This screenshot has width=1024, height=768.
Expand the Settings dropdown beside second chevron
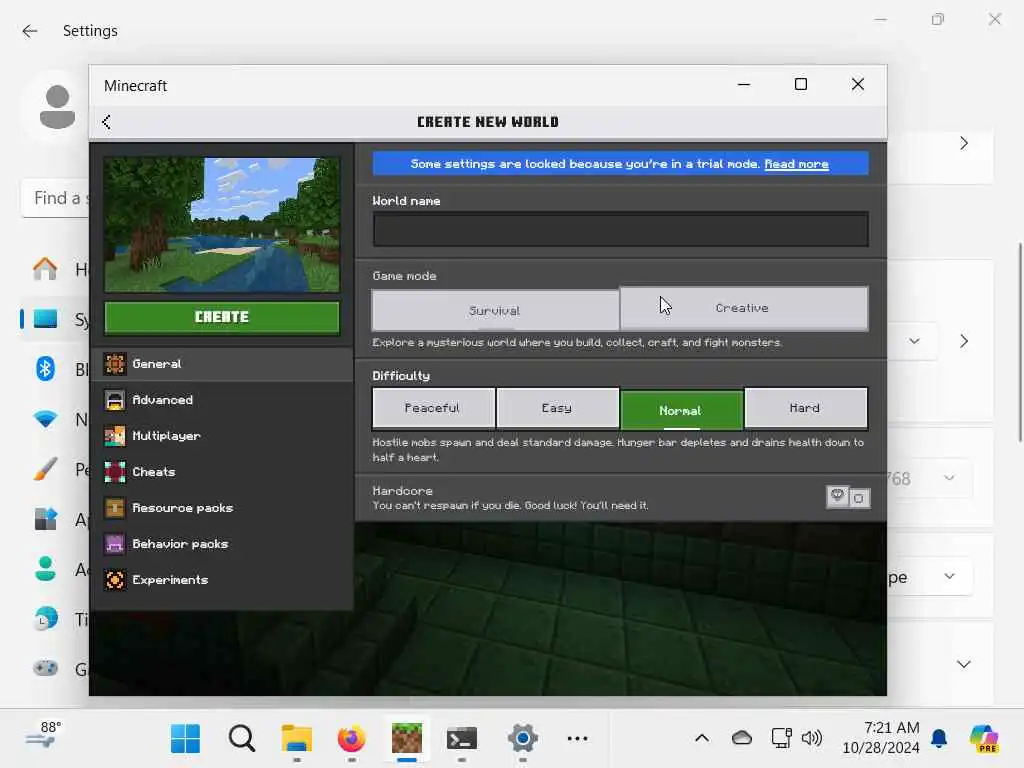pos(914,341)
